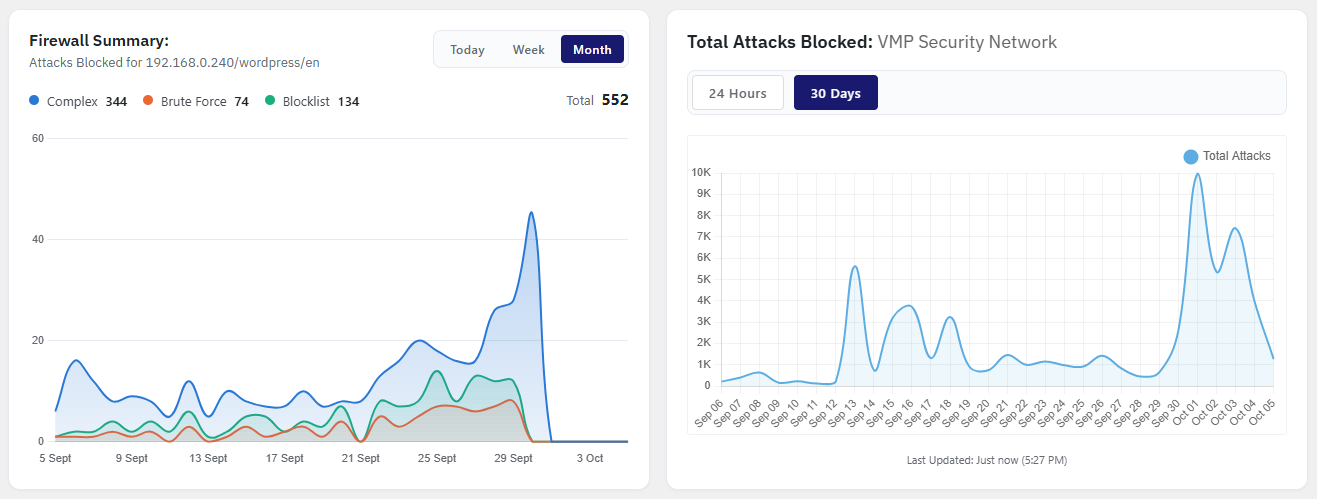Click the VMP Security Network label
The height and width of the screenshot is (499, 1317).
(967, 42)
